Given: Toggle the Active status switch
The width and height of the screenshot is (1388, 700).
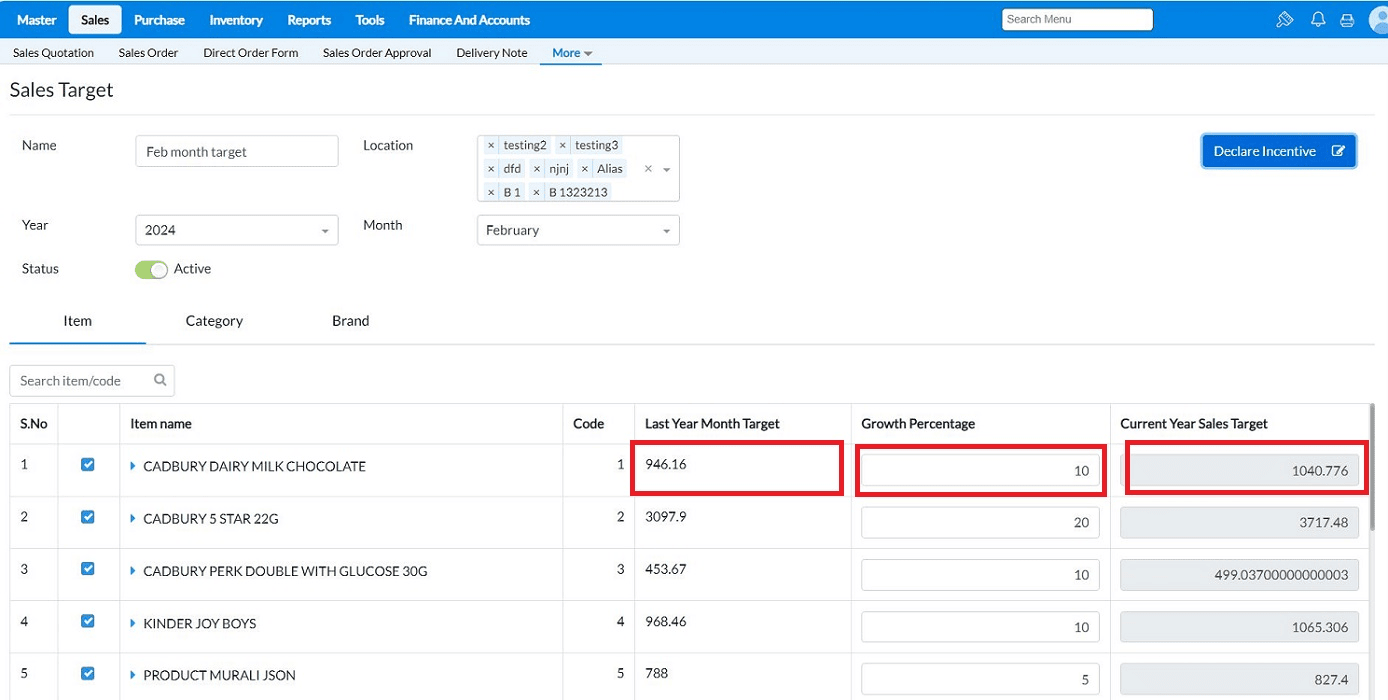Looking at the screenshot, I should 151,269.
